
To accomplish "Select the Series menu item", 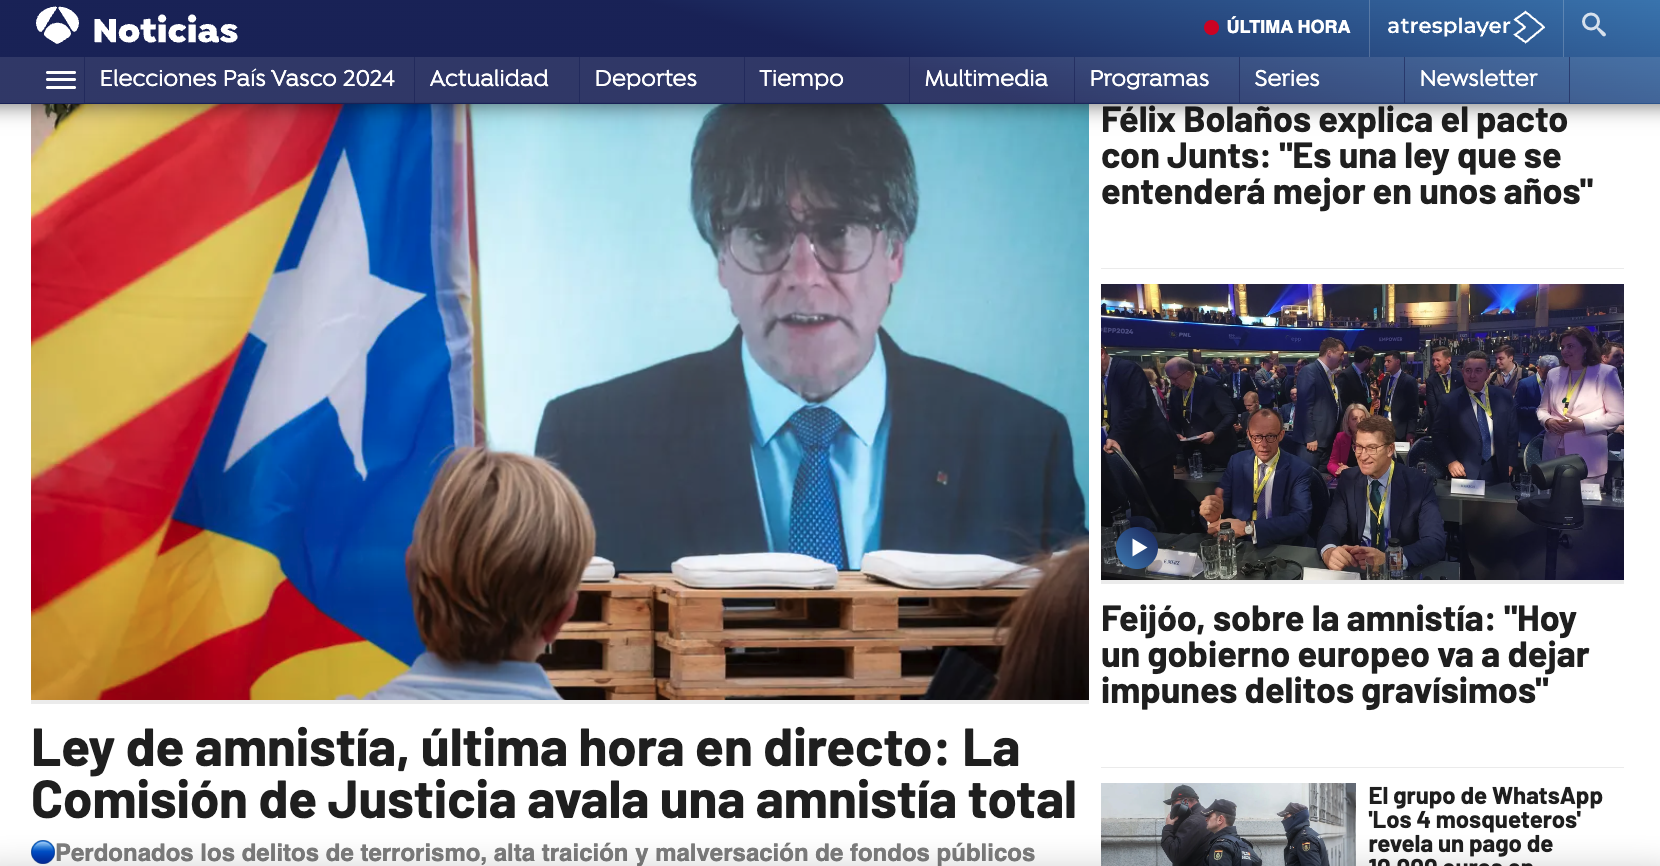I will pos(1286,79).
